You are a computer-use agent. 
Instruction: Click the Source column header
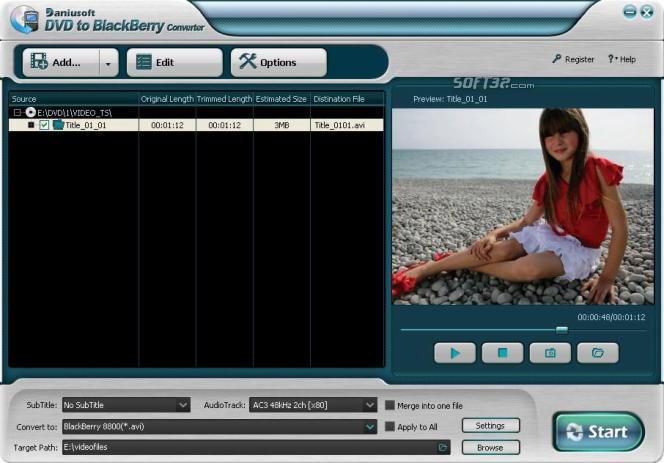[x=74, y=99]
